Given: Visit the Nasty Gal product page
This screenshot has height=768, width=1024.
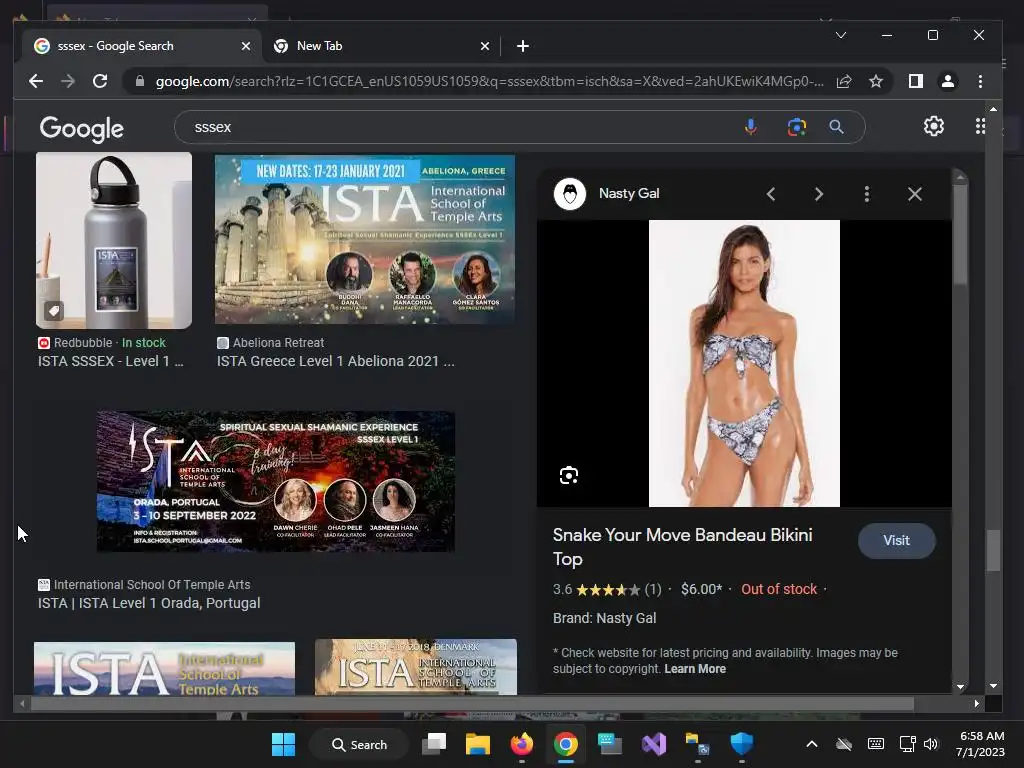Looking at the screenshot, I should click(x=897, y=540).
